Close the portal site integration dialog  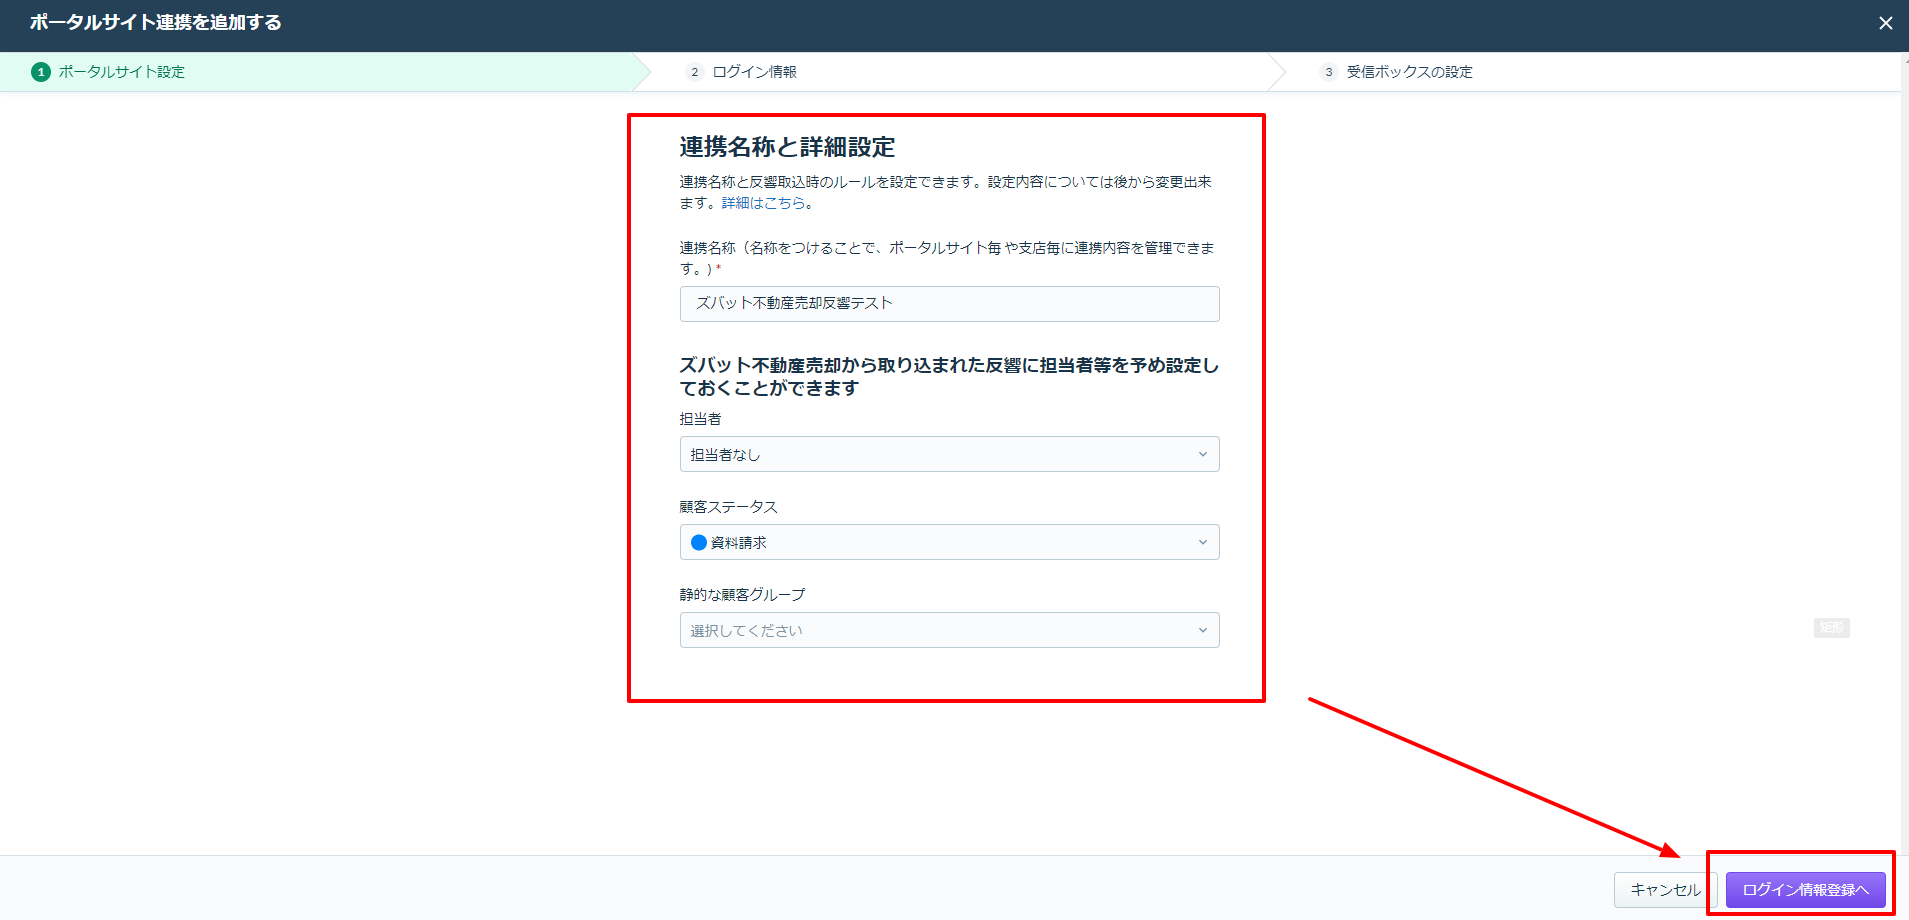pos(1885,23)
